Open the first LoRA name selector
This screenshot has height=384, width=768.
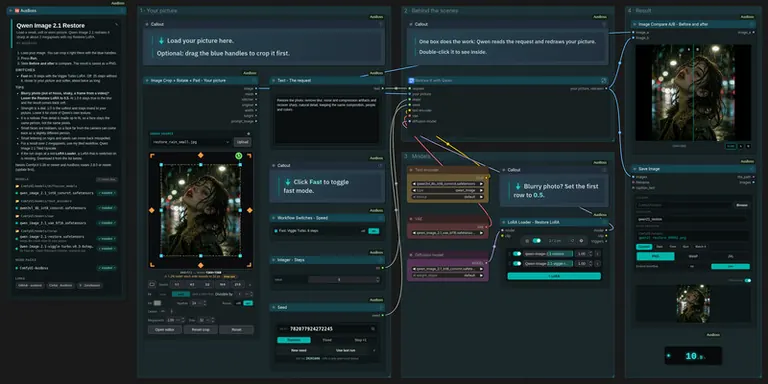(x=548, y=254)
